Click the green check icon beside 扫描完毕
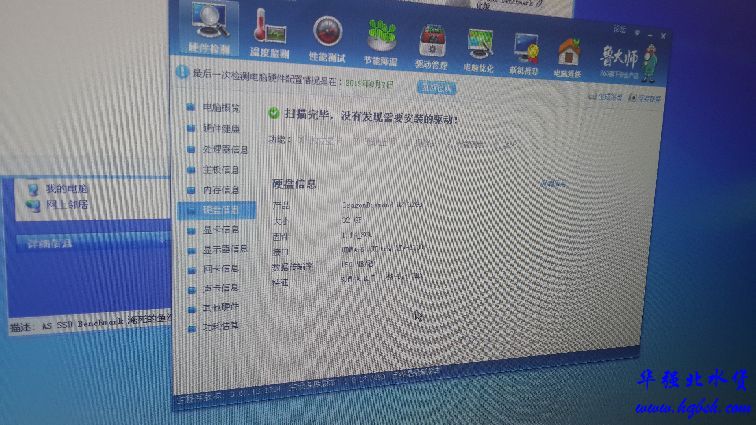Image resolution: width=756 pixels, height=425 pixels. click(273, 113)
